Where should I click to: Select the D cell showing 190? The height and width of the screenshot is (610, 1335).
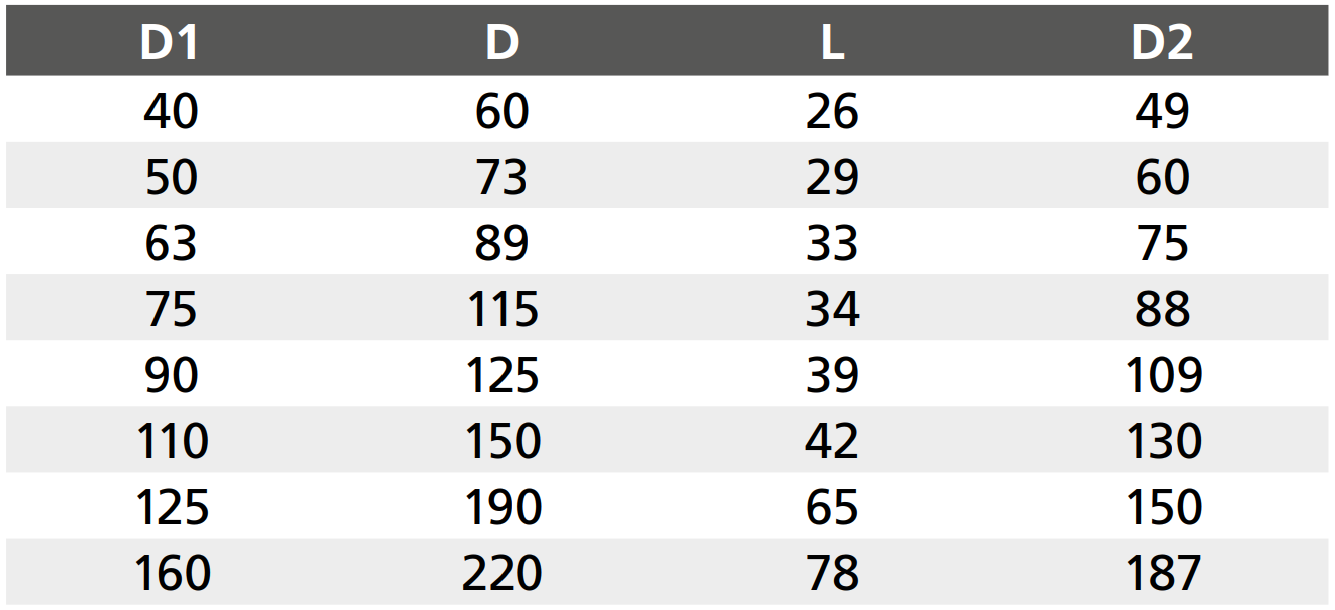click(503, 507)
